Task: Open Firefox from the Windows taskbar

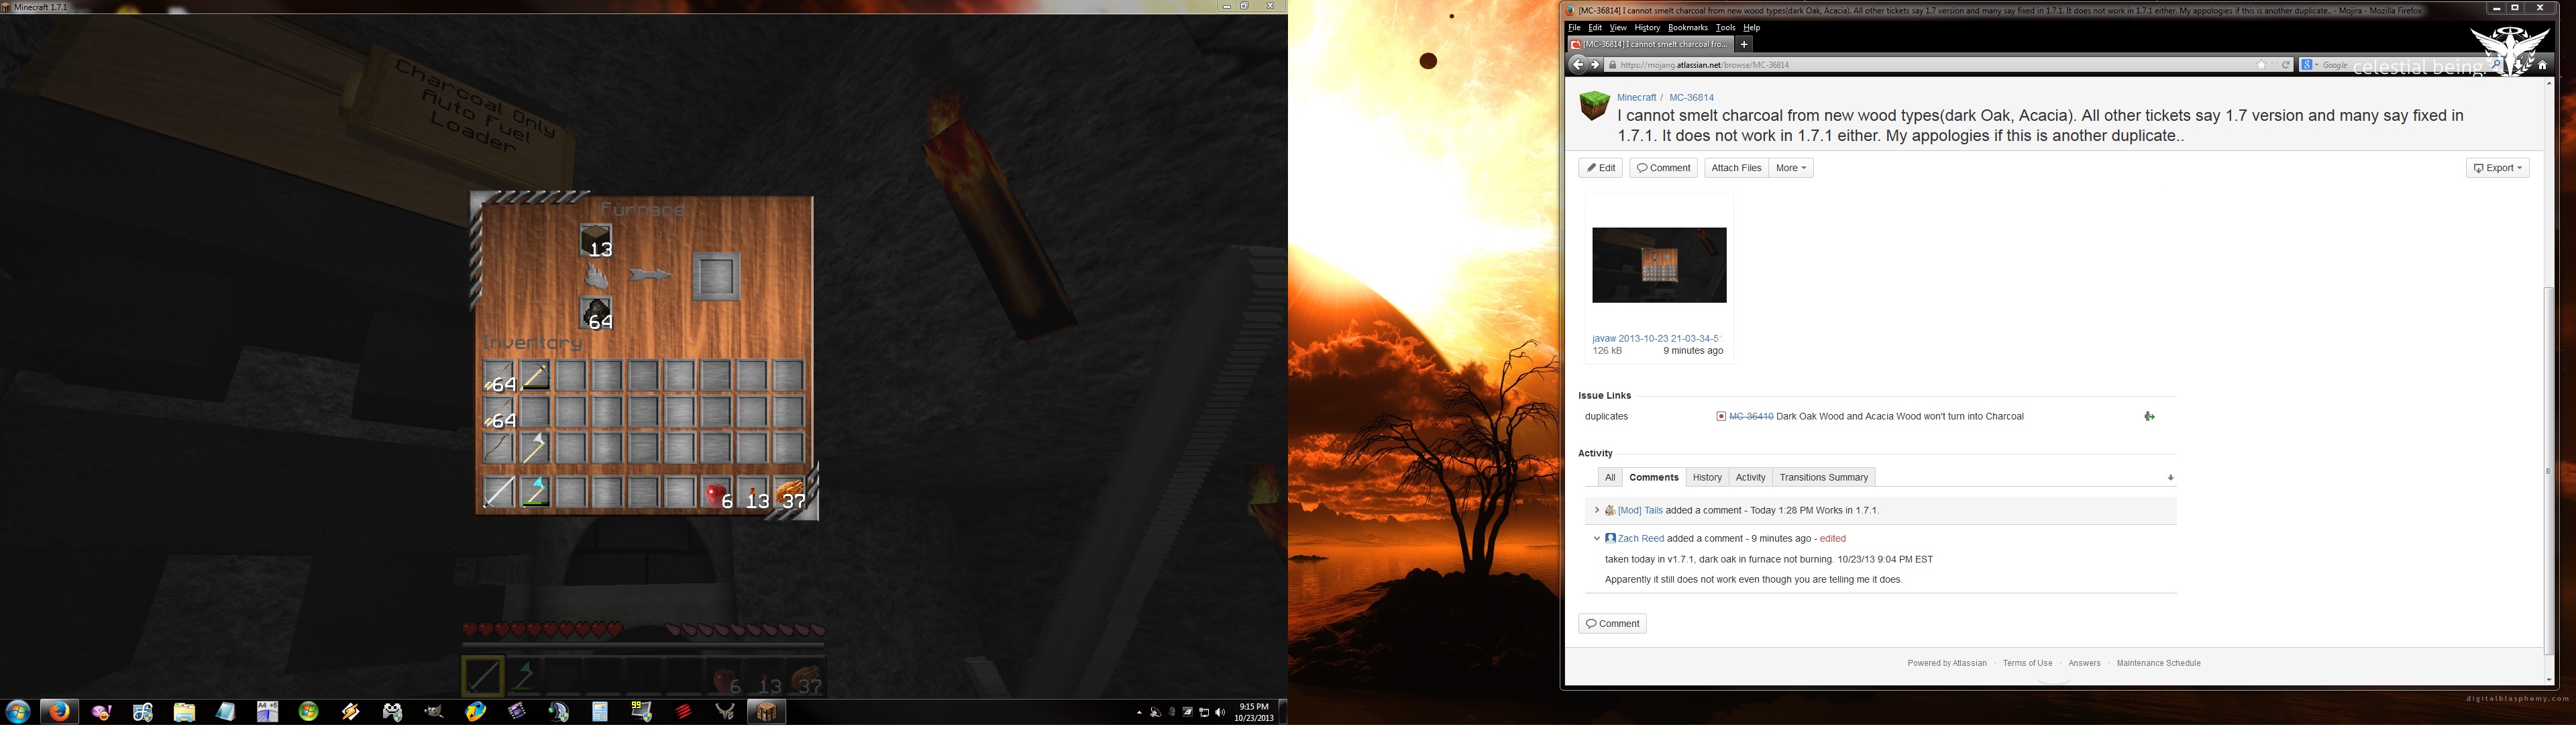Action: [60, 711]
